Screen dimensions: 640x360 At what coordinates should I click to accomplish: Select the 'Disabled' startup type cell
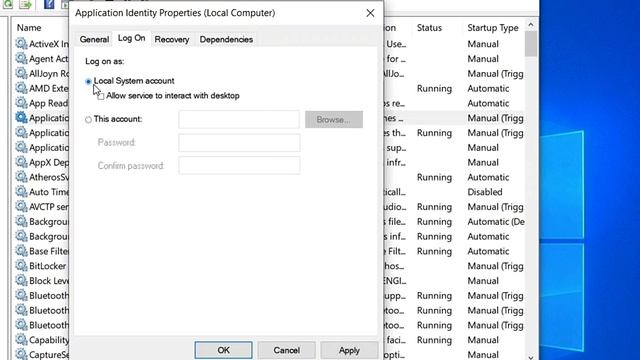click(x=485, y=192)
